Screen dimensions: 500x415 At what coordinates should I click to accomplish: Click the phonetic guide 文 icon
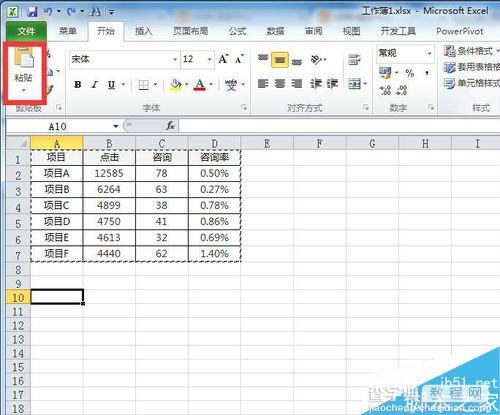tap(231, 85)
